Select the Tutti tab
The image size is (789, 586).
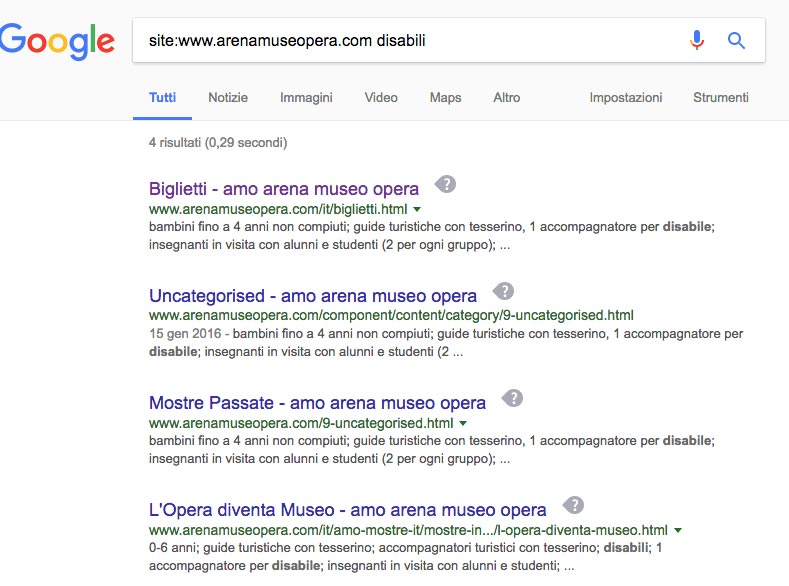pos(163,98)
